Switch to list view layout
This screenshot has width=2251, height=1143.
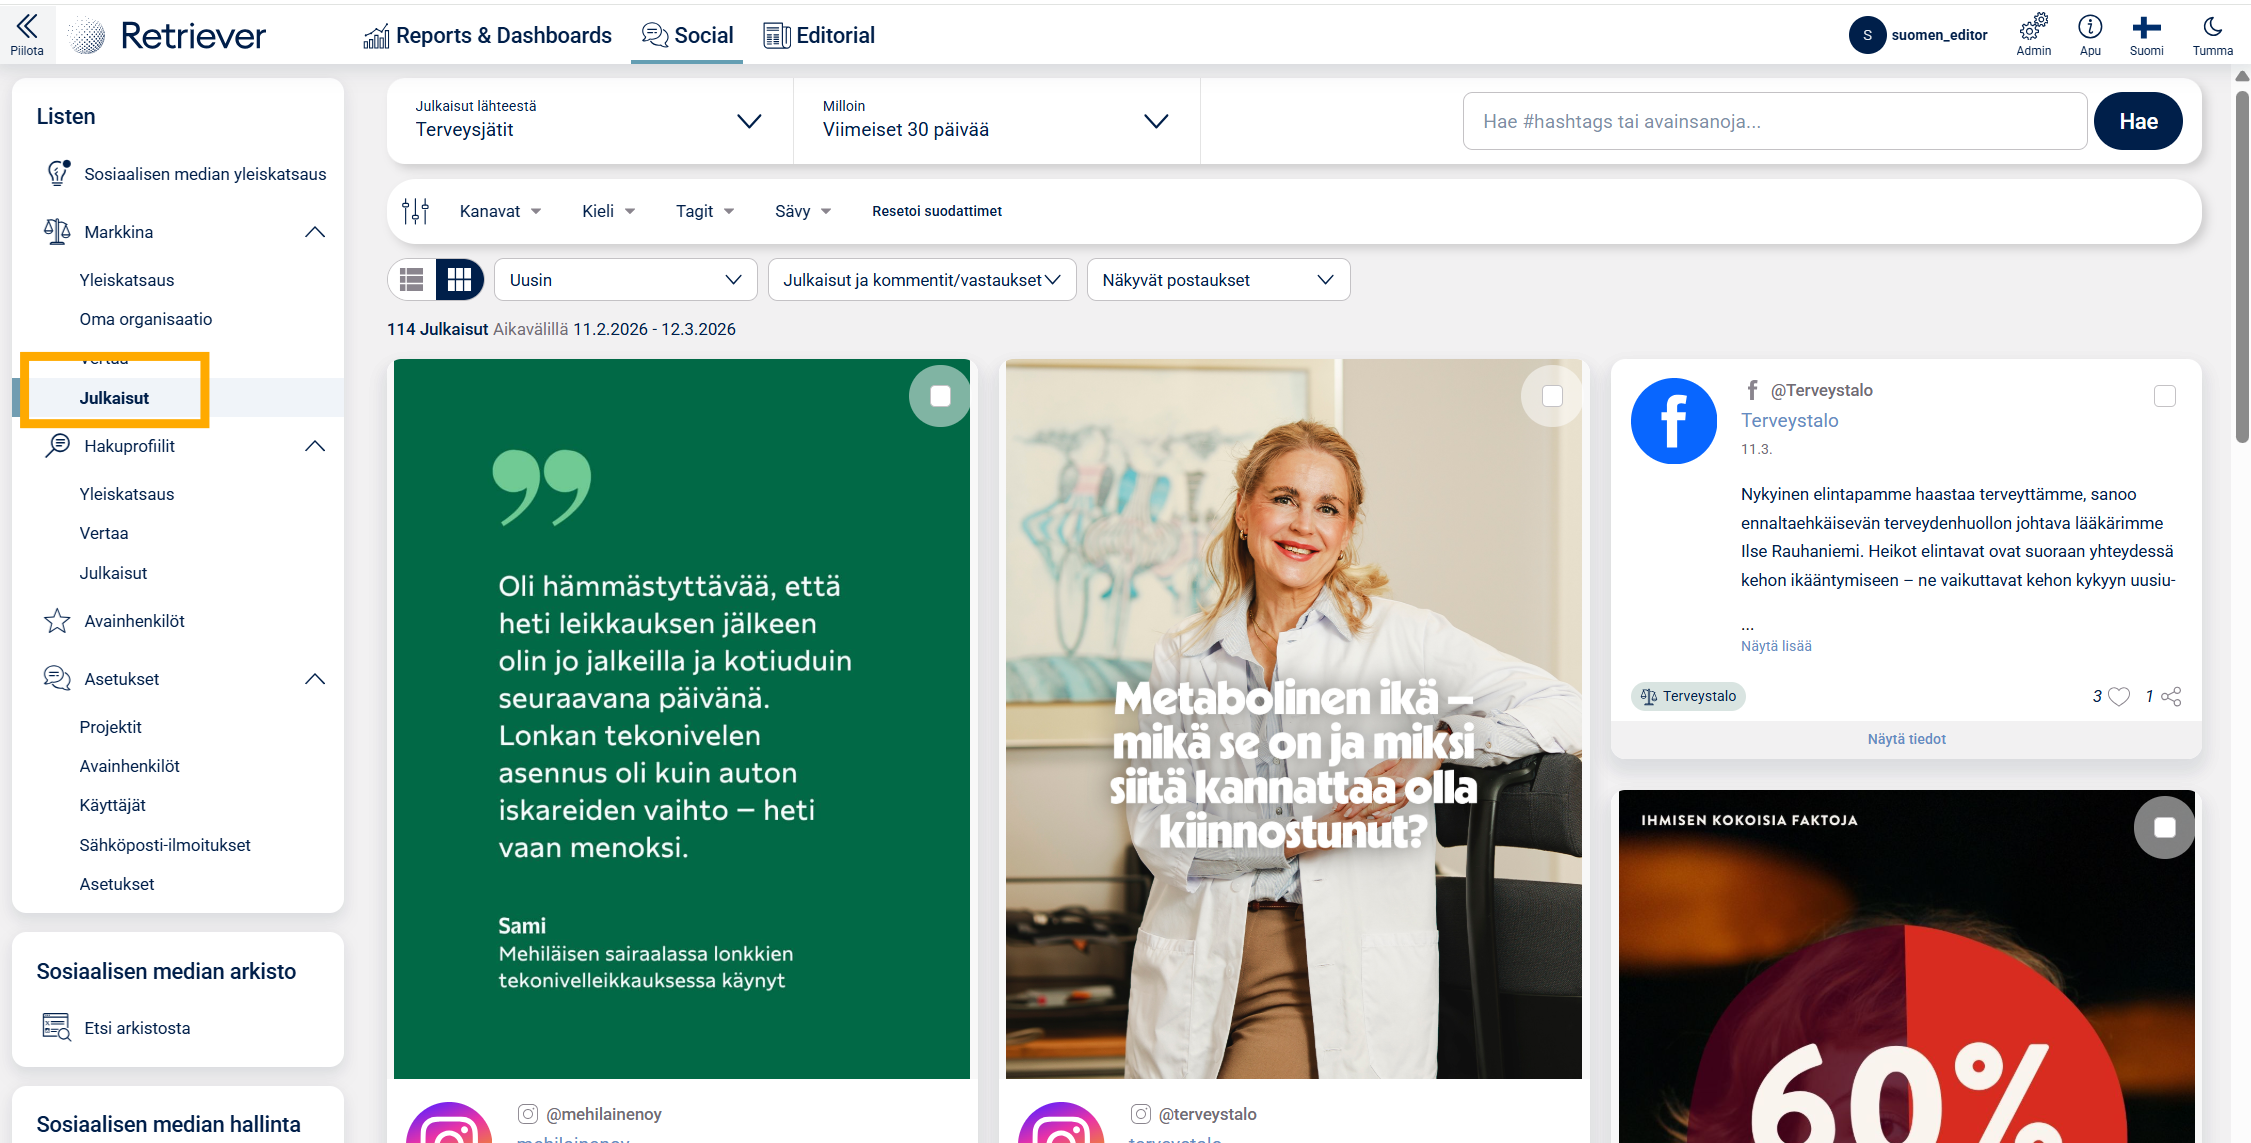coord(412,280)
